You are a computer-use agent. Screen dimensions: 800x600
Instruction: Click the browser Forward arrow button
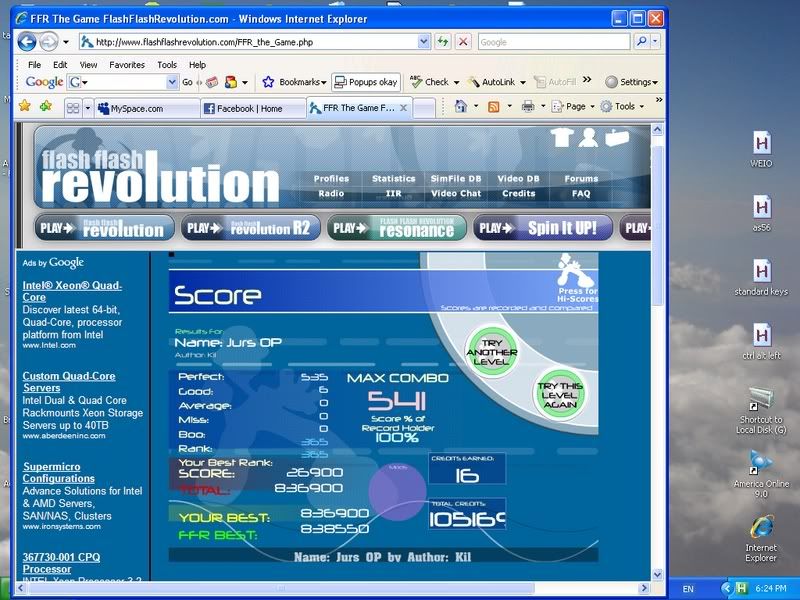[x=48, y=42]
